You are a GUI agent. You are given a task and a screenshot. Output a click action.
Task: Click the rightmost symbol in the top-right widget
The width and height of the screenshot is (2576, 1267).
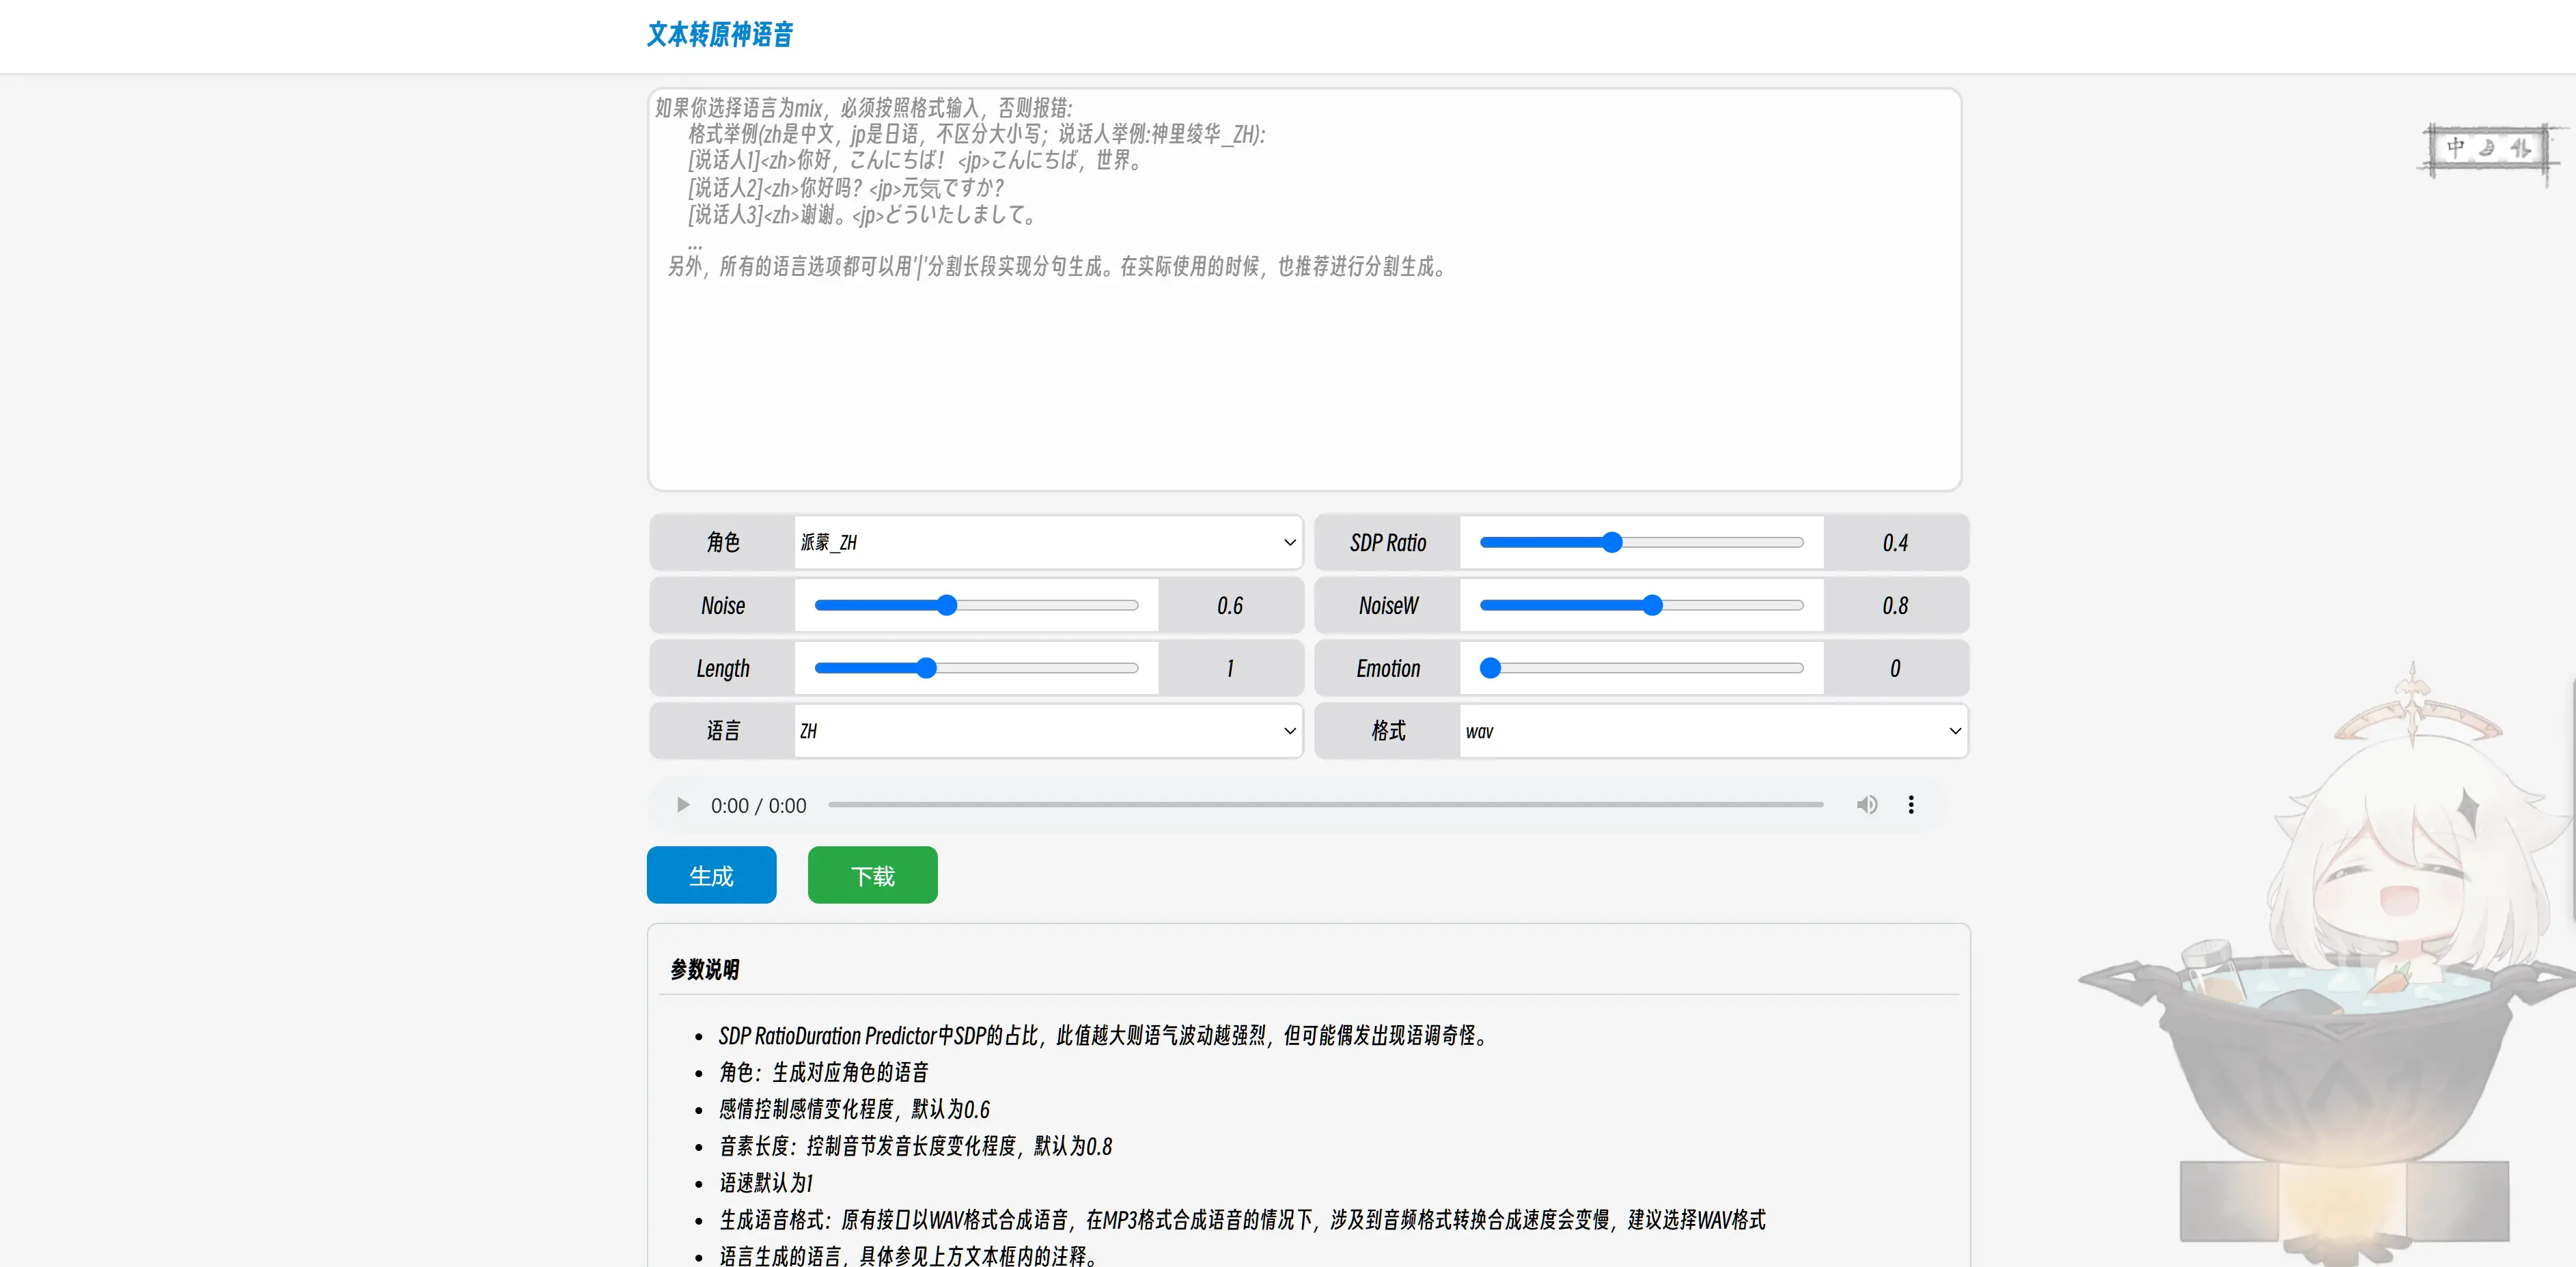(x=2520, y=148)
